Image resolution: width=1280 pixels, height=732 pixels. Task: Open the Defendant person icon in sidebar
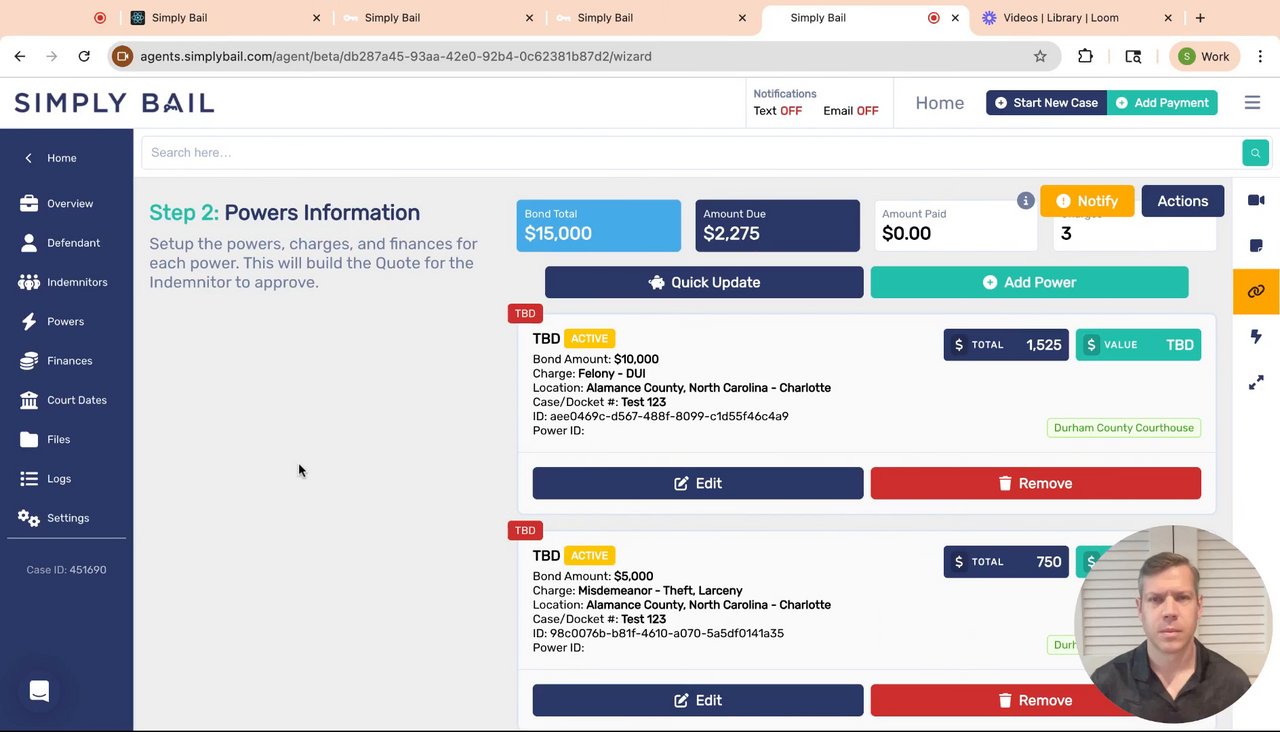click(x=29, y=242)
